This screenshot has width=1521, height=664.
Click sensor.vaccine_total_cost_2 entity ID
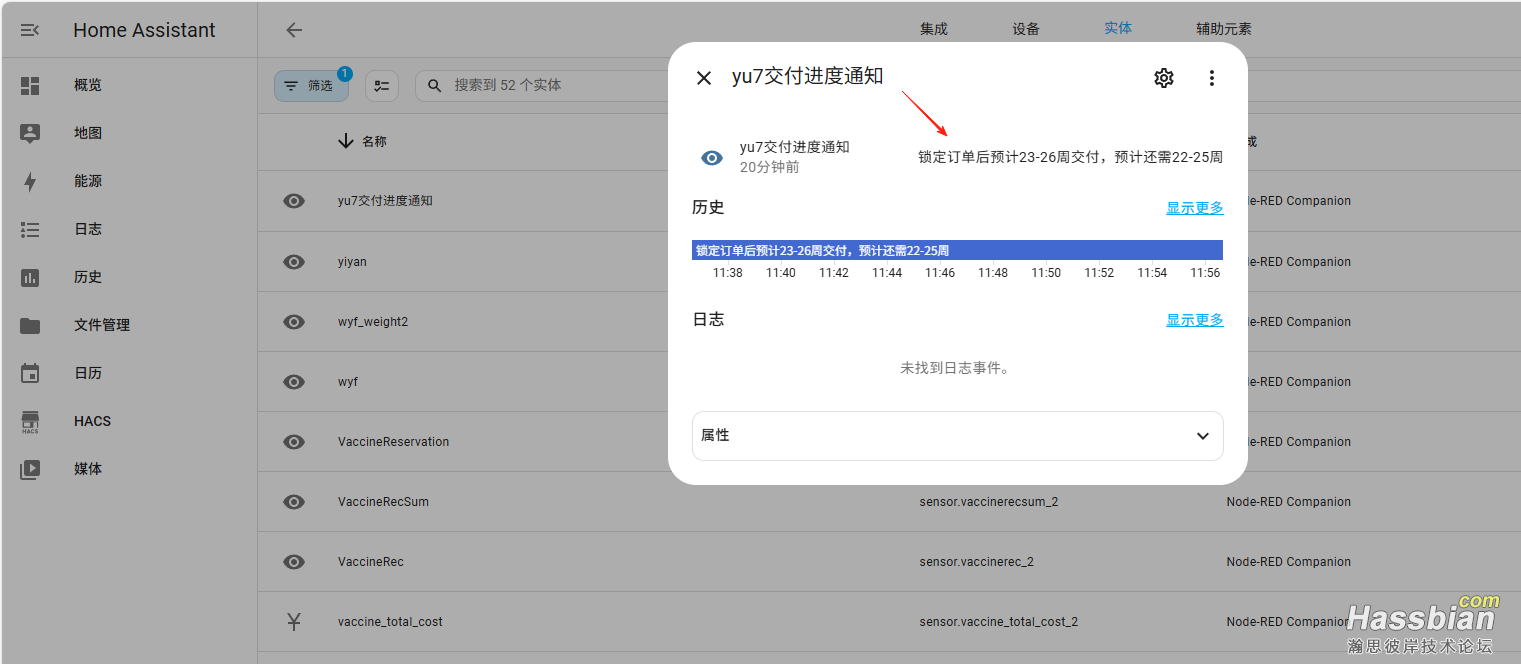(x=999, y=622)
